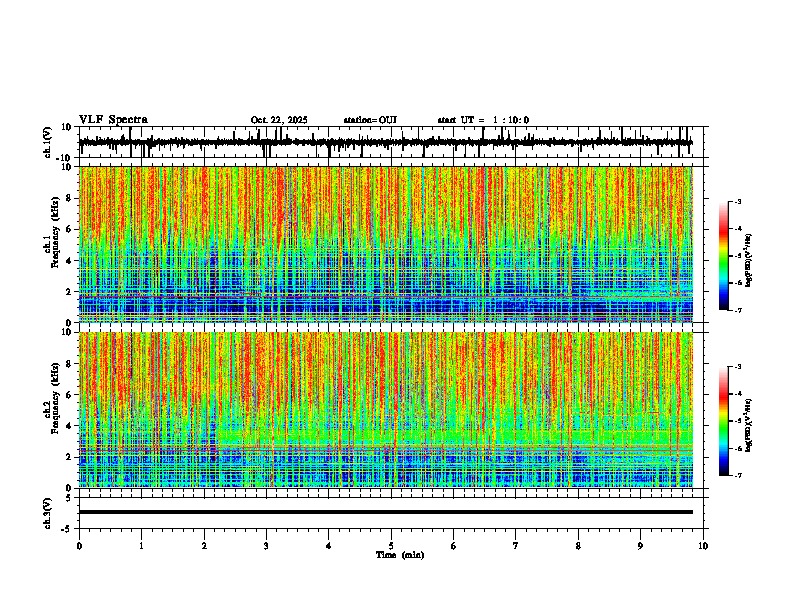Click the "8" kHz tick of ch.1 spectrogram

[x=70, y=198]
